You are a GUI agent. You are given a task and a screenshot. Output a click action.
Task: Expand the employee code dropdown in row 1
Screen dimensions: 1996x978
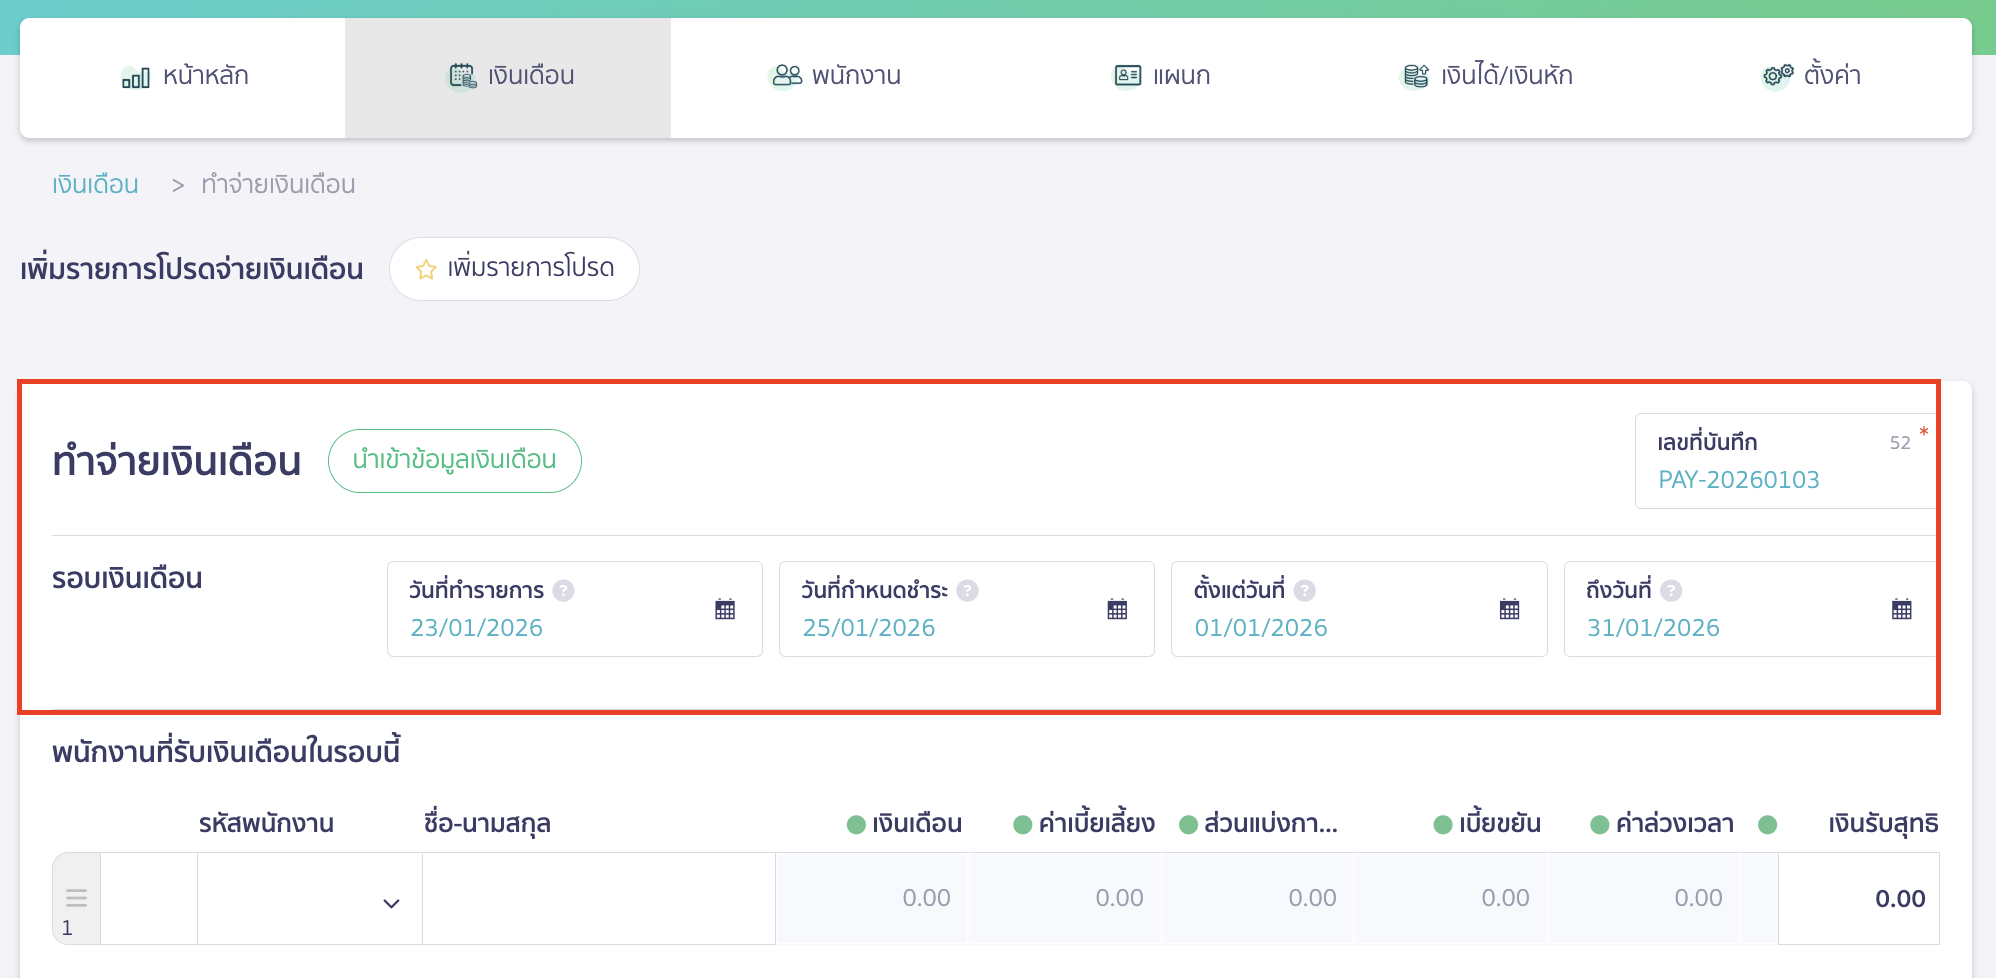(x=391, y=903)
